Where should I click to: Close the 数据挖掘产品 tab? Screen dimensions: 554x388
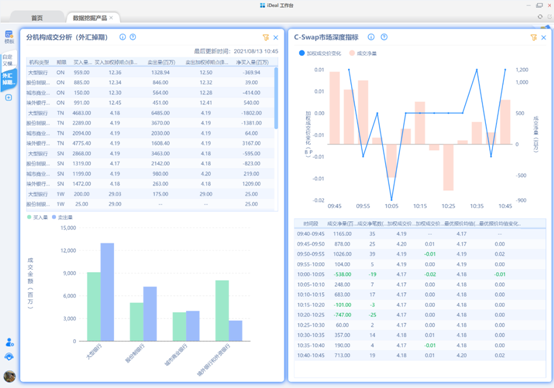pos(111,18)
